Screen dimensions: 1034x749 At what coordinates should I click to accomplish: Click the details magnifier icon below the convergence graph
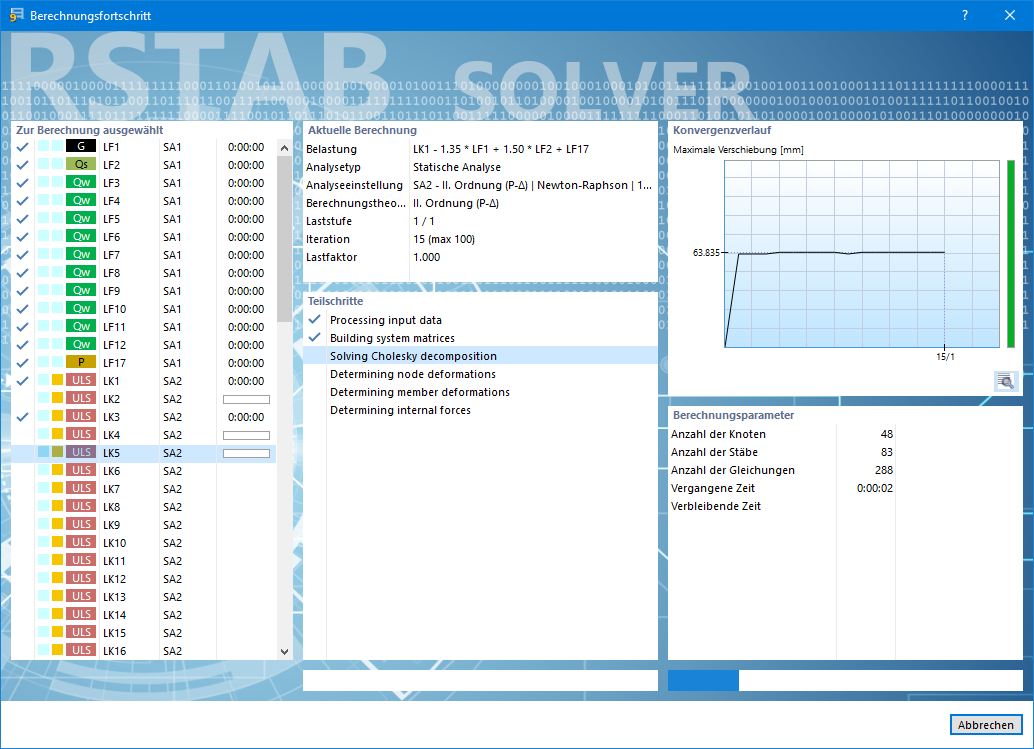point(1005,381)
